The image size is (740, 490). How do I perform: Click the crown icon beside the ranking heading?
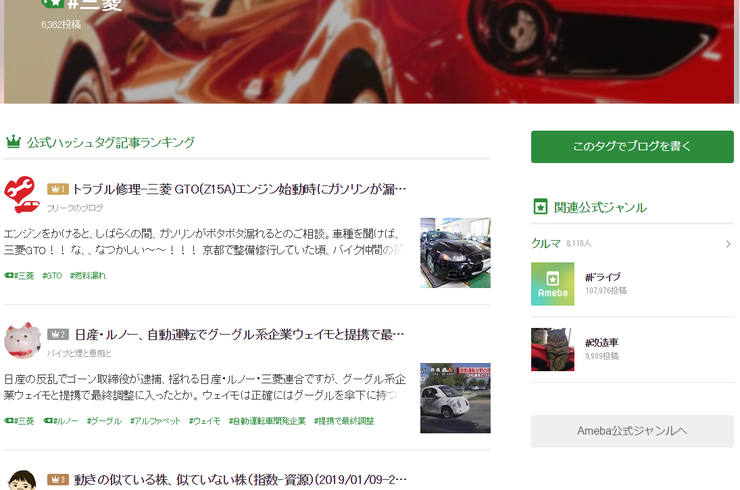pos(13,142)
